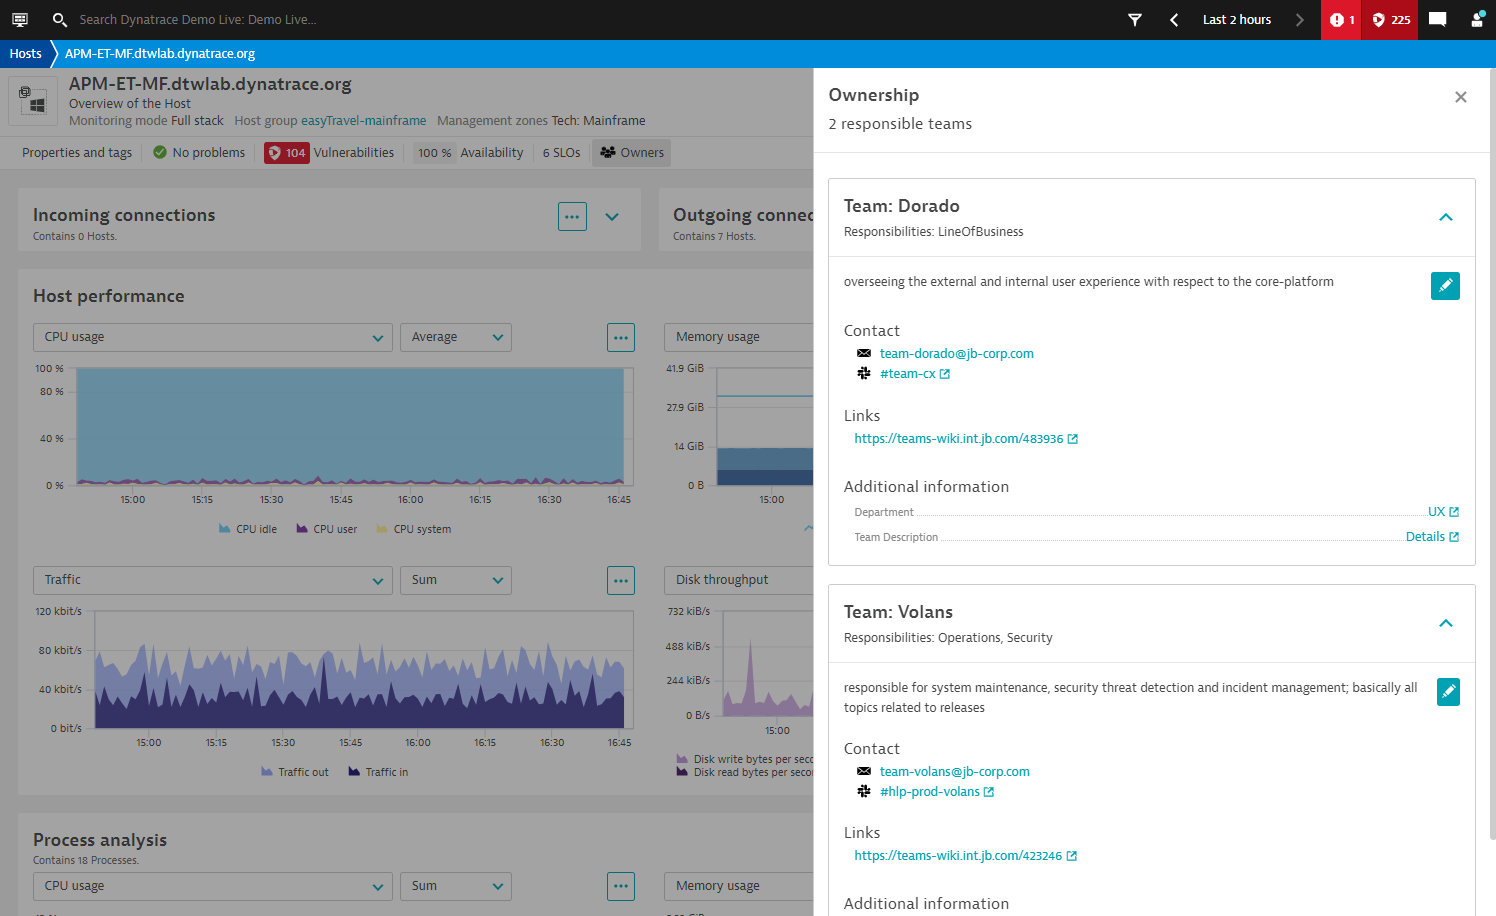Open the vulnerabilities indicator showing 225

click(x=1389, y=19)
